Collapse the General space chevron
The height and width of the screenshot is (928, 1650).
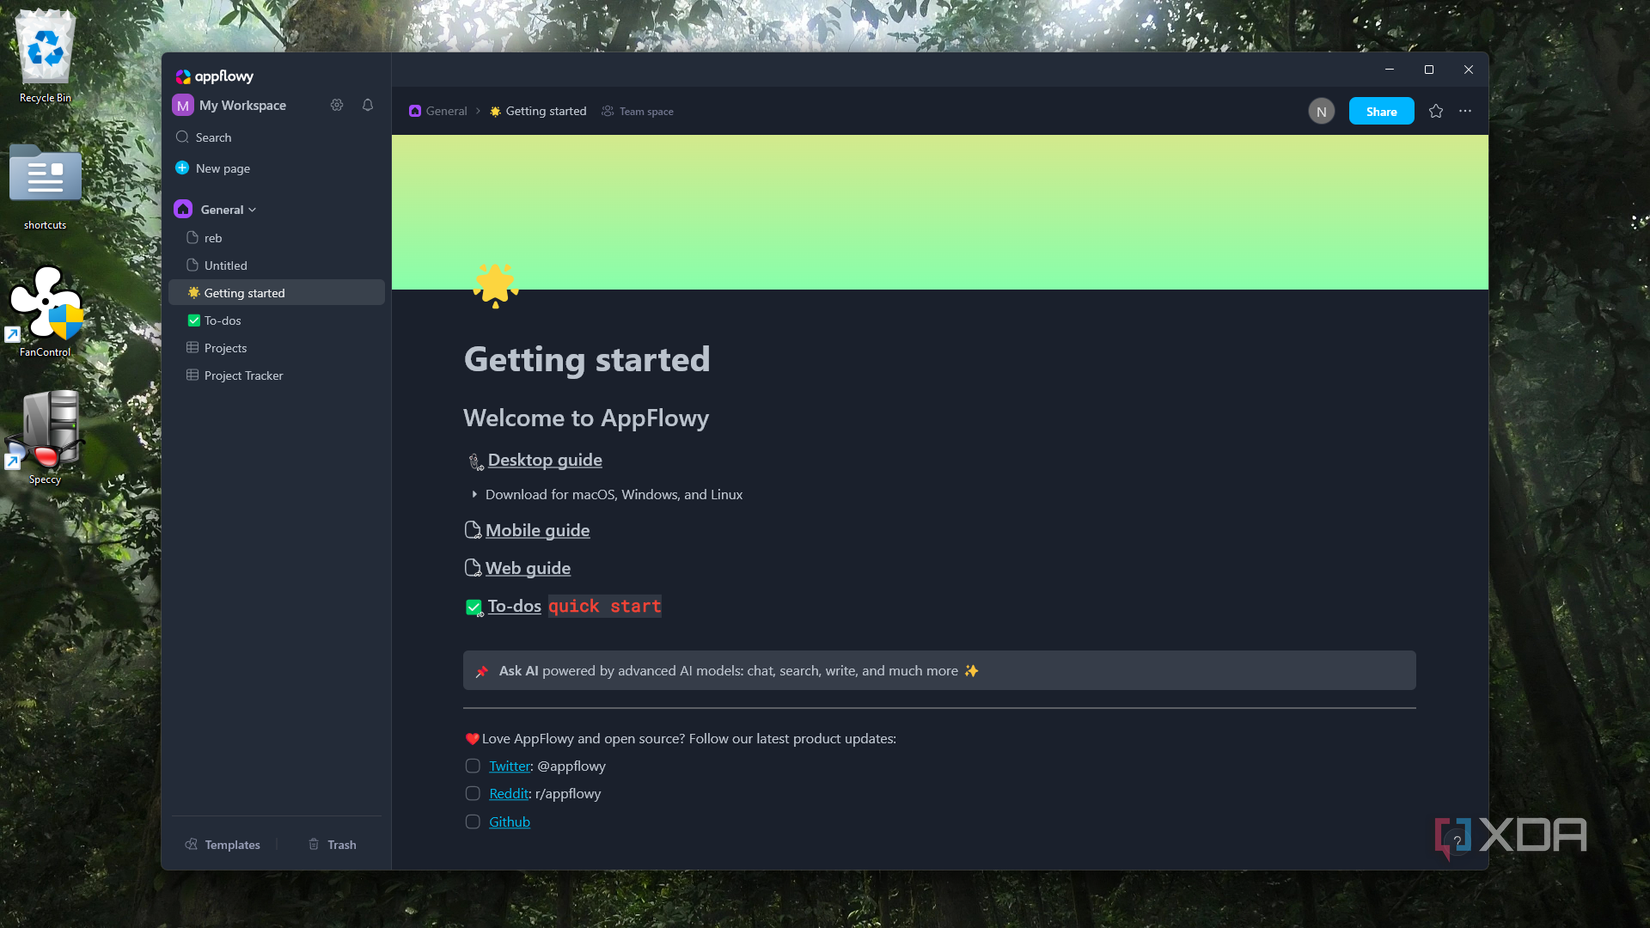pyautogui.click(x=252, y=209)
